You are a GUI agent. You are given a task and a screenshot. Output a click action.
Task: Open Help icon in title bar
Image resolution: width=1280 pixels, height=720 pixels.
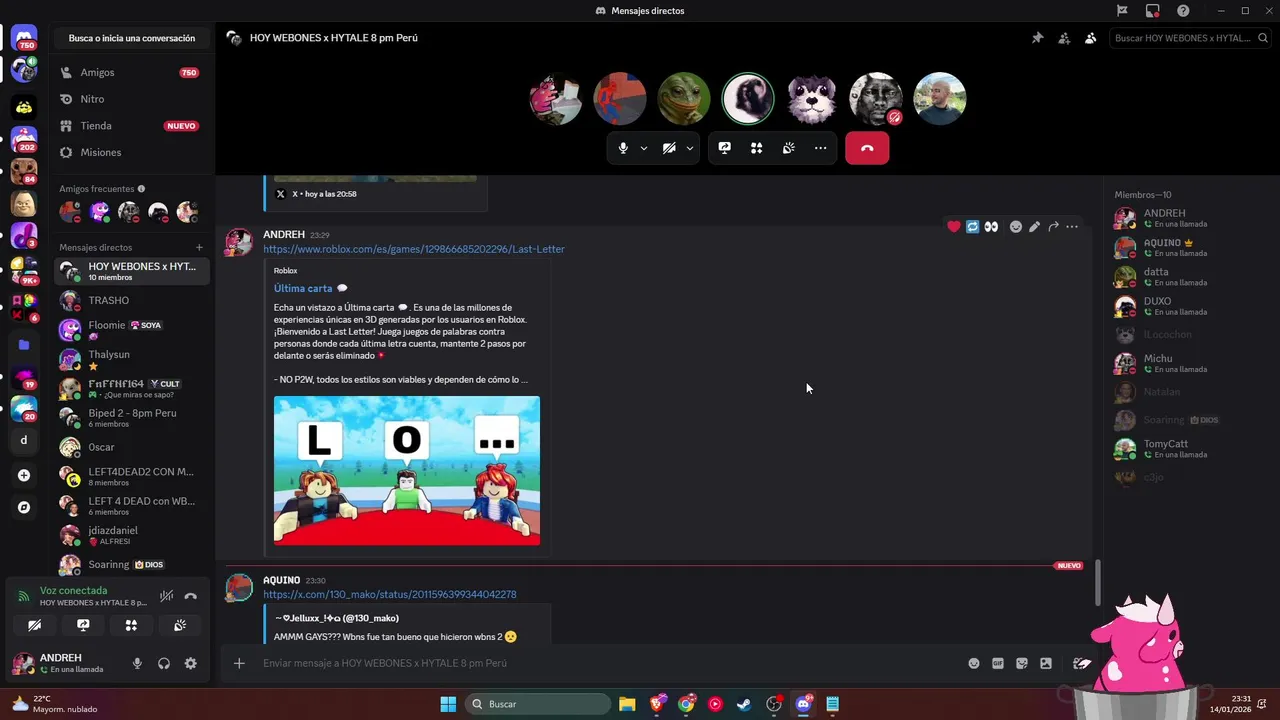[1184, 11]
